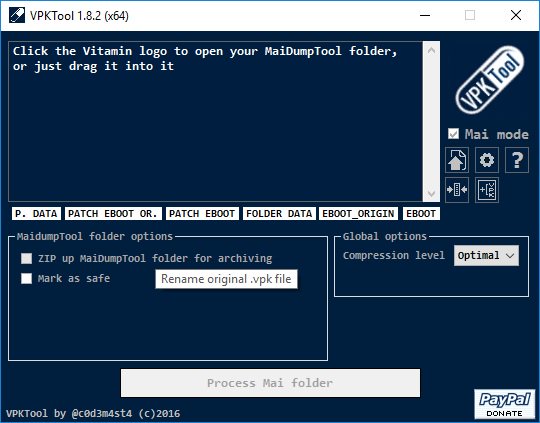Open the Compression level Optimal dropdown

click(486, 256)
